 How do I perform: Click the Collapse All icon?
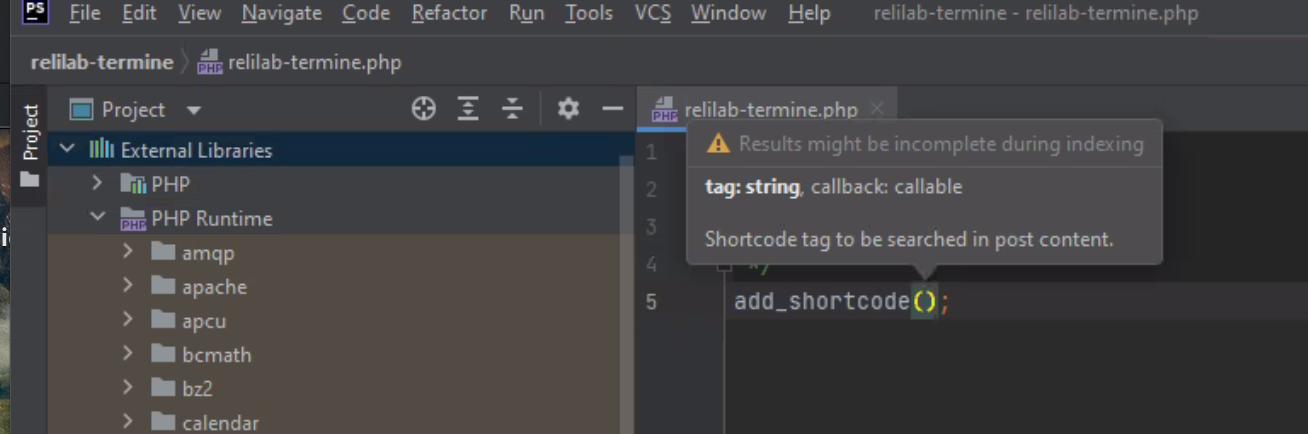tap(512, 109)
